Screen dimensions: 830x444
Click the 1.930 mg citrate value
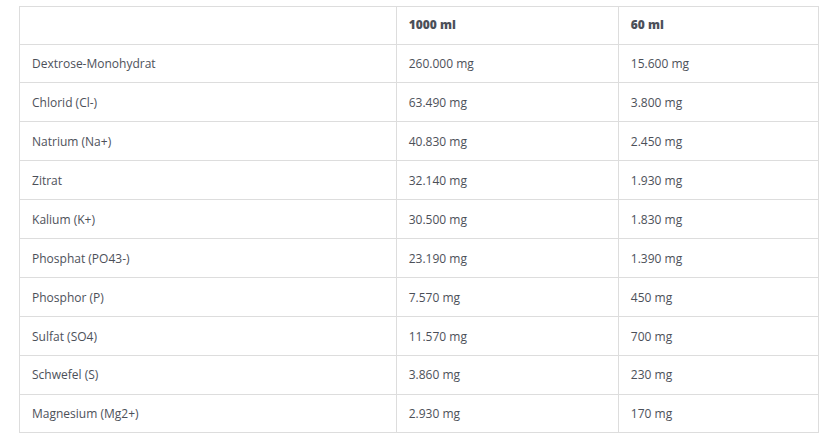tap(656, 181)
